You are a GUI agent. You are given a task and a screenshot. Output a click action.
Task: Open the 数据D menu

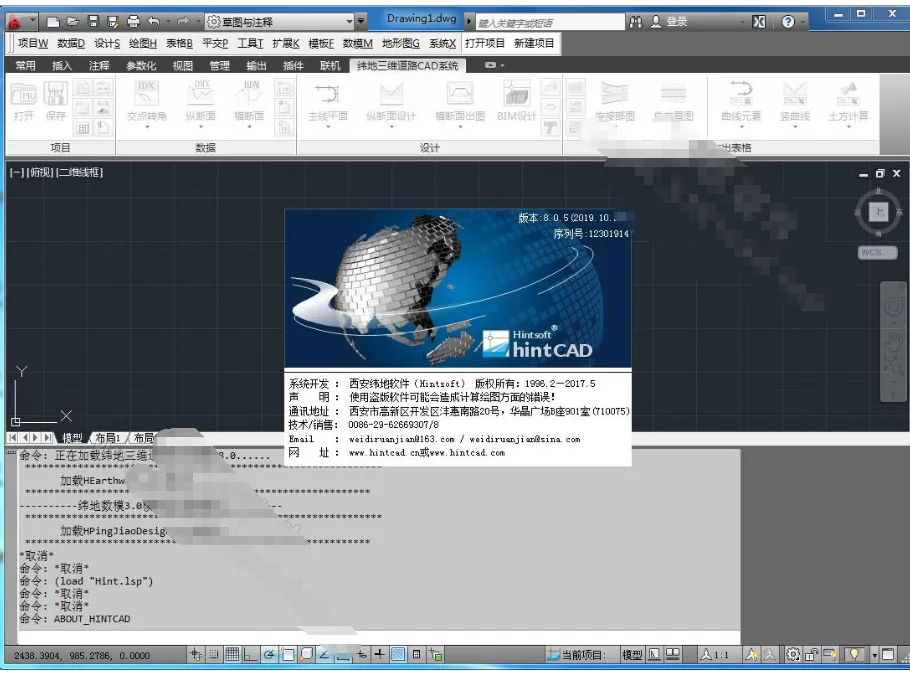tap(71, 44)
